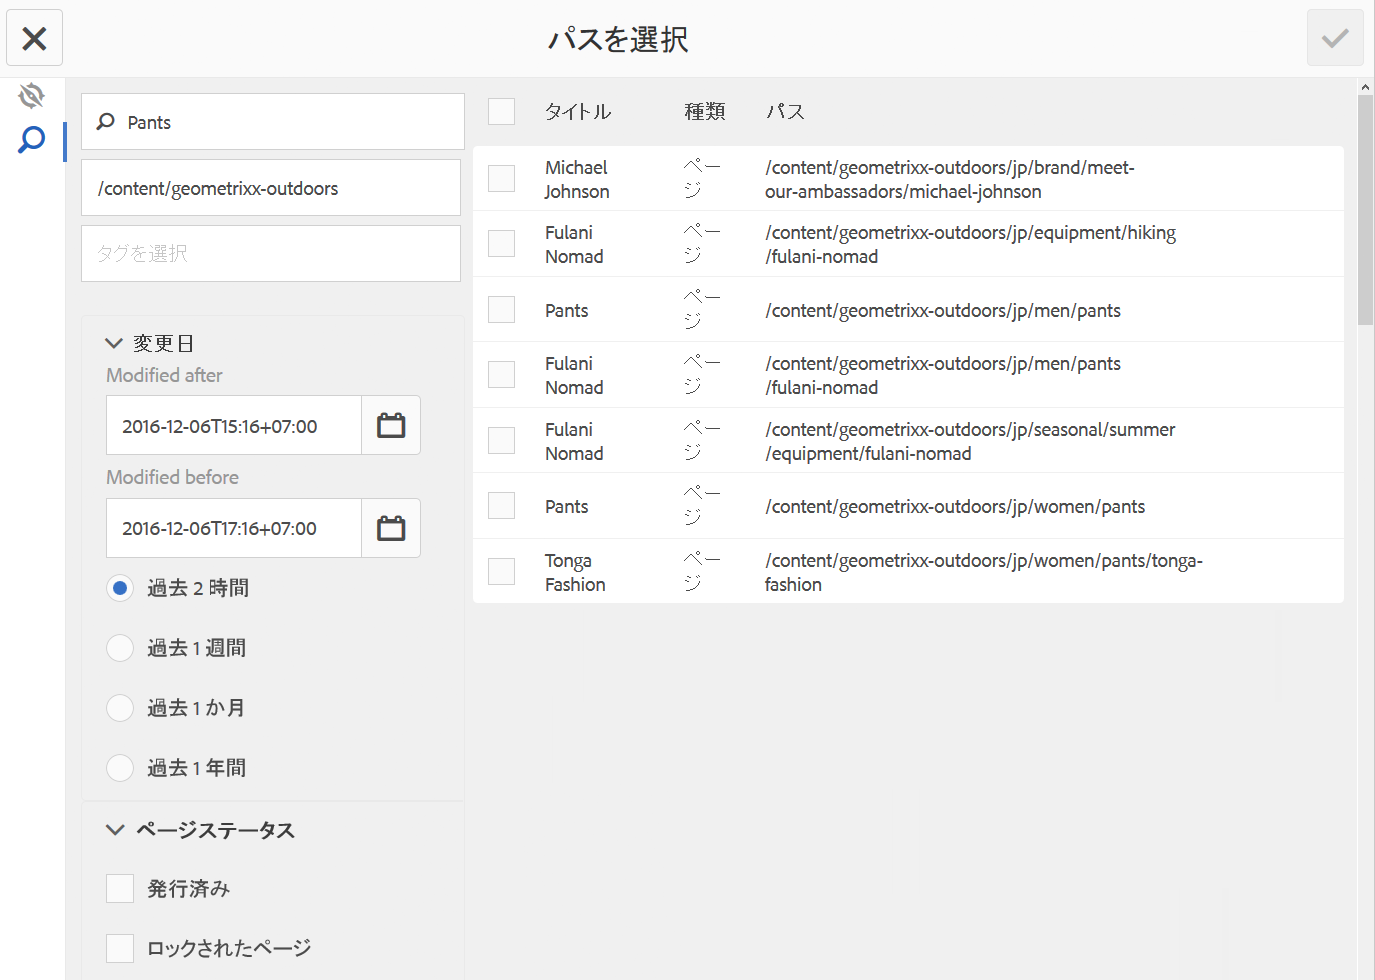This screenshot has height=980, width=1375.
Task: Open calendar picker for Modified before
Action: point(391,528)
